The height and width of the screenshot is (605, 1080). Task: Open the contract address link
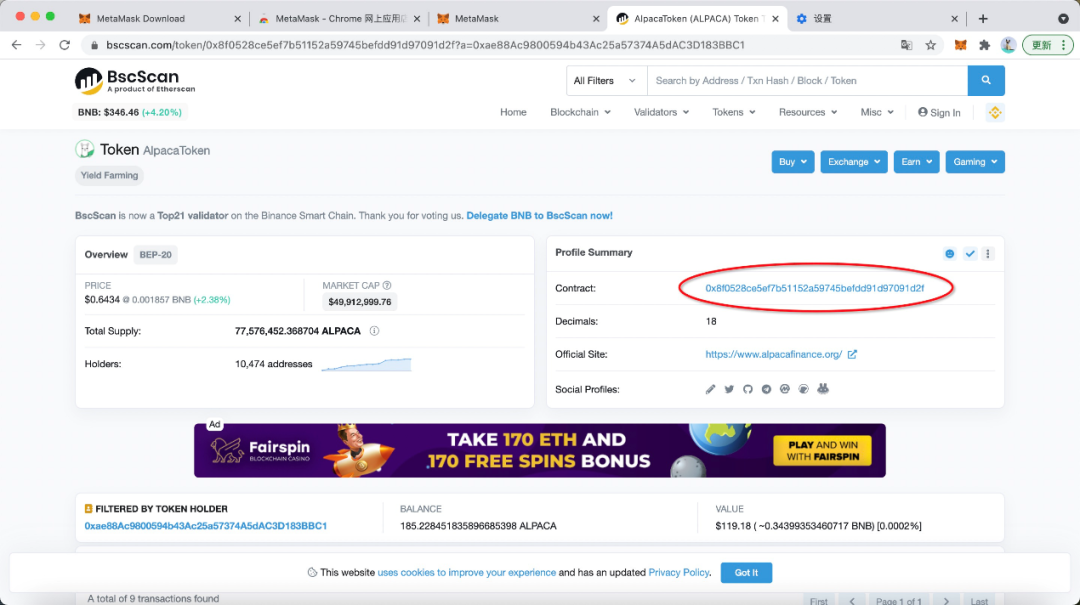[815, 288]
